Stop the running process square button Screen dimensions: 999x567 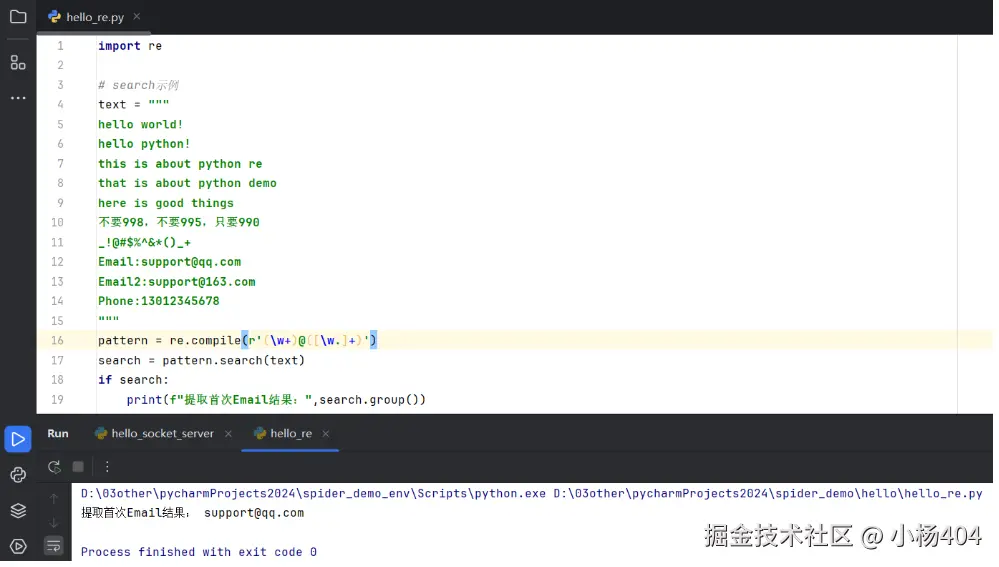78,467
